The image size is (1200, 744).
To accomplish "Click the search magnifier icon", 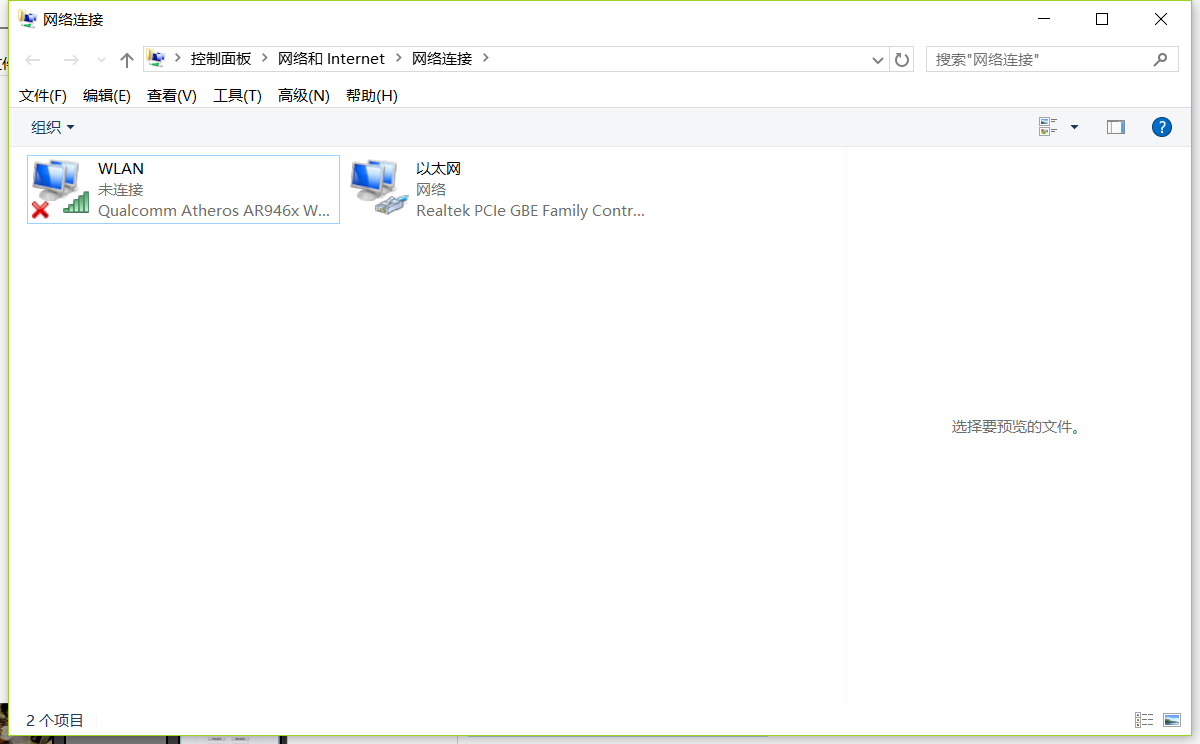I will [1160, 60].
